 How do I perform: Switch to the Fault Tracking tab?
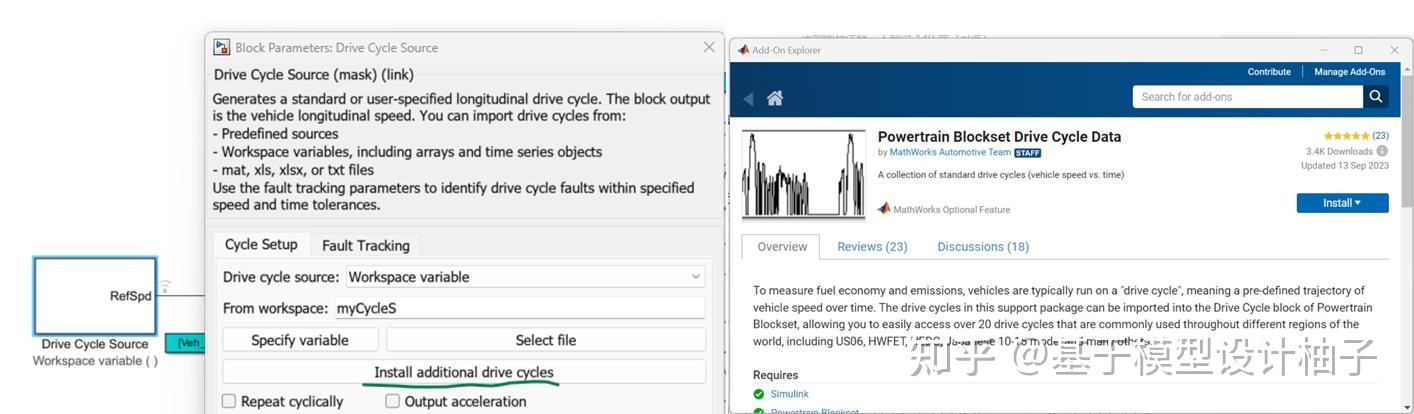(365, 245)
